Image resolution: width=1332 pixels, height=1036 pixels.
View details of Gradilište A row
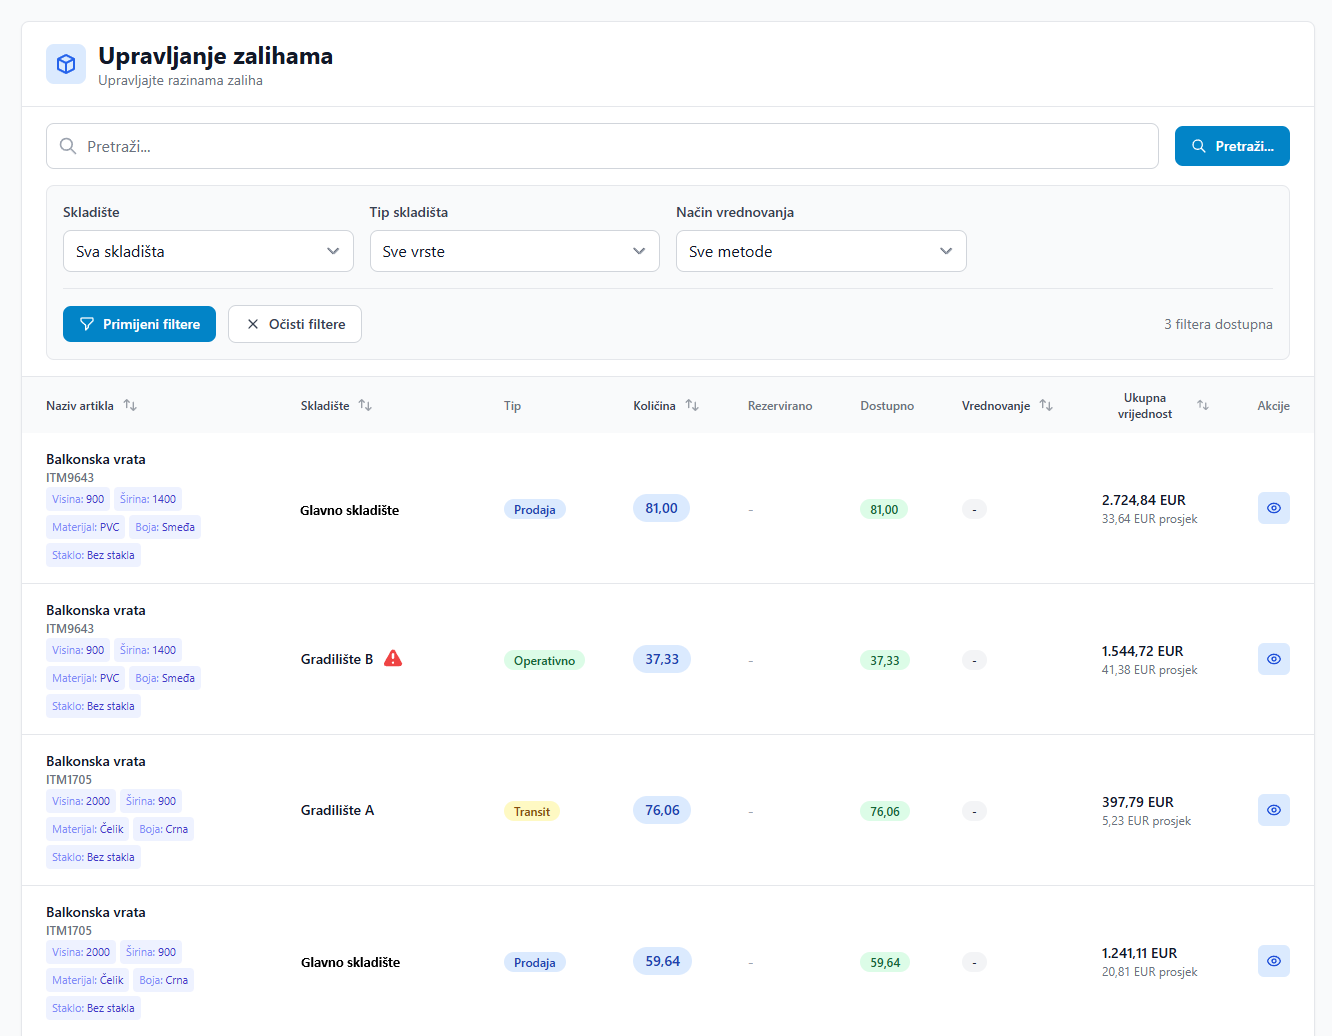[1273, 810]
